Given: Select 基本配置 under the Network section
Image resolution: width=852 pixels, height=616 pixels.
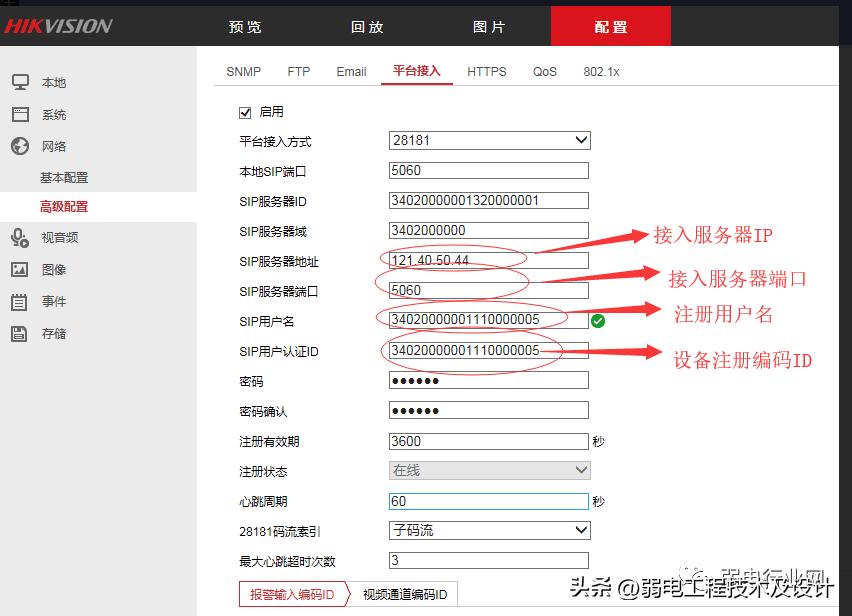Looking at the screenshot, I should [64, 177].
